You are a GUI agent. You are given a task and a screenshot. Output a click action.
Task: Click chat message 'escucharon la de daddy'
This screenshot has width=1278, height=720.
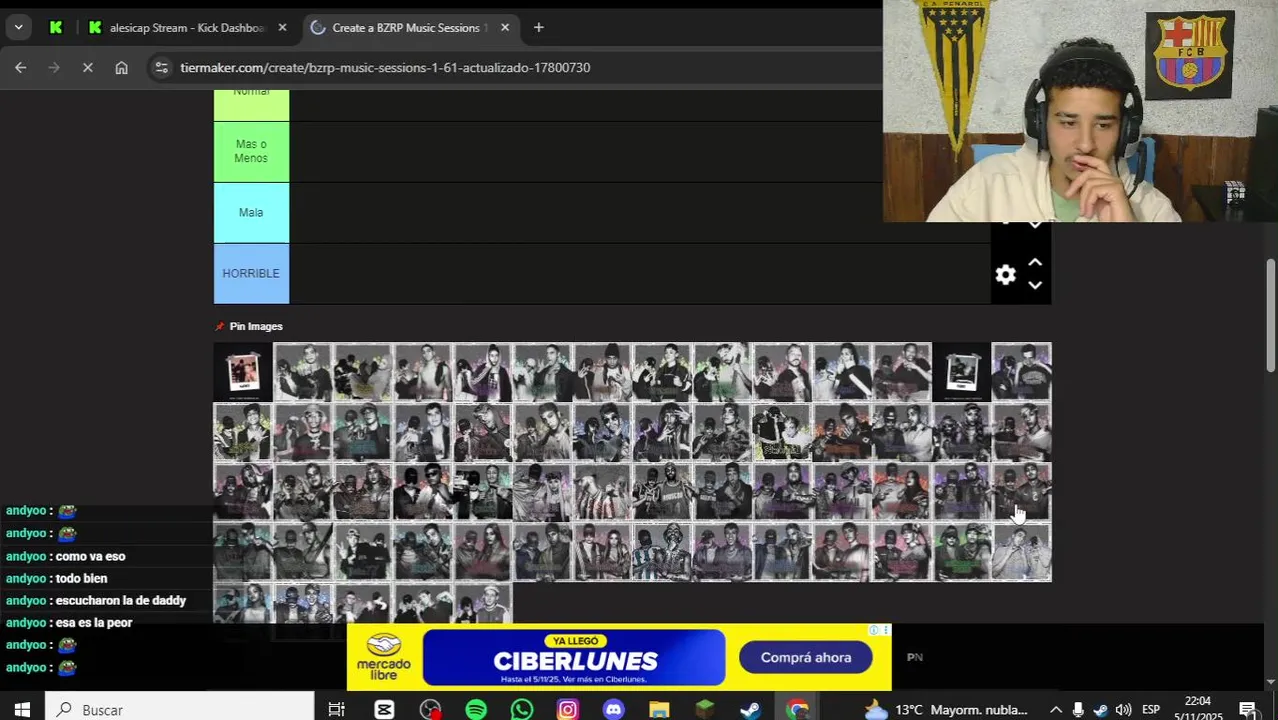(x=120, y=600)
